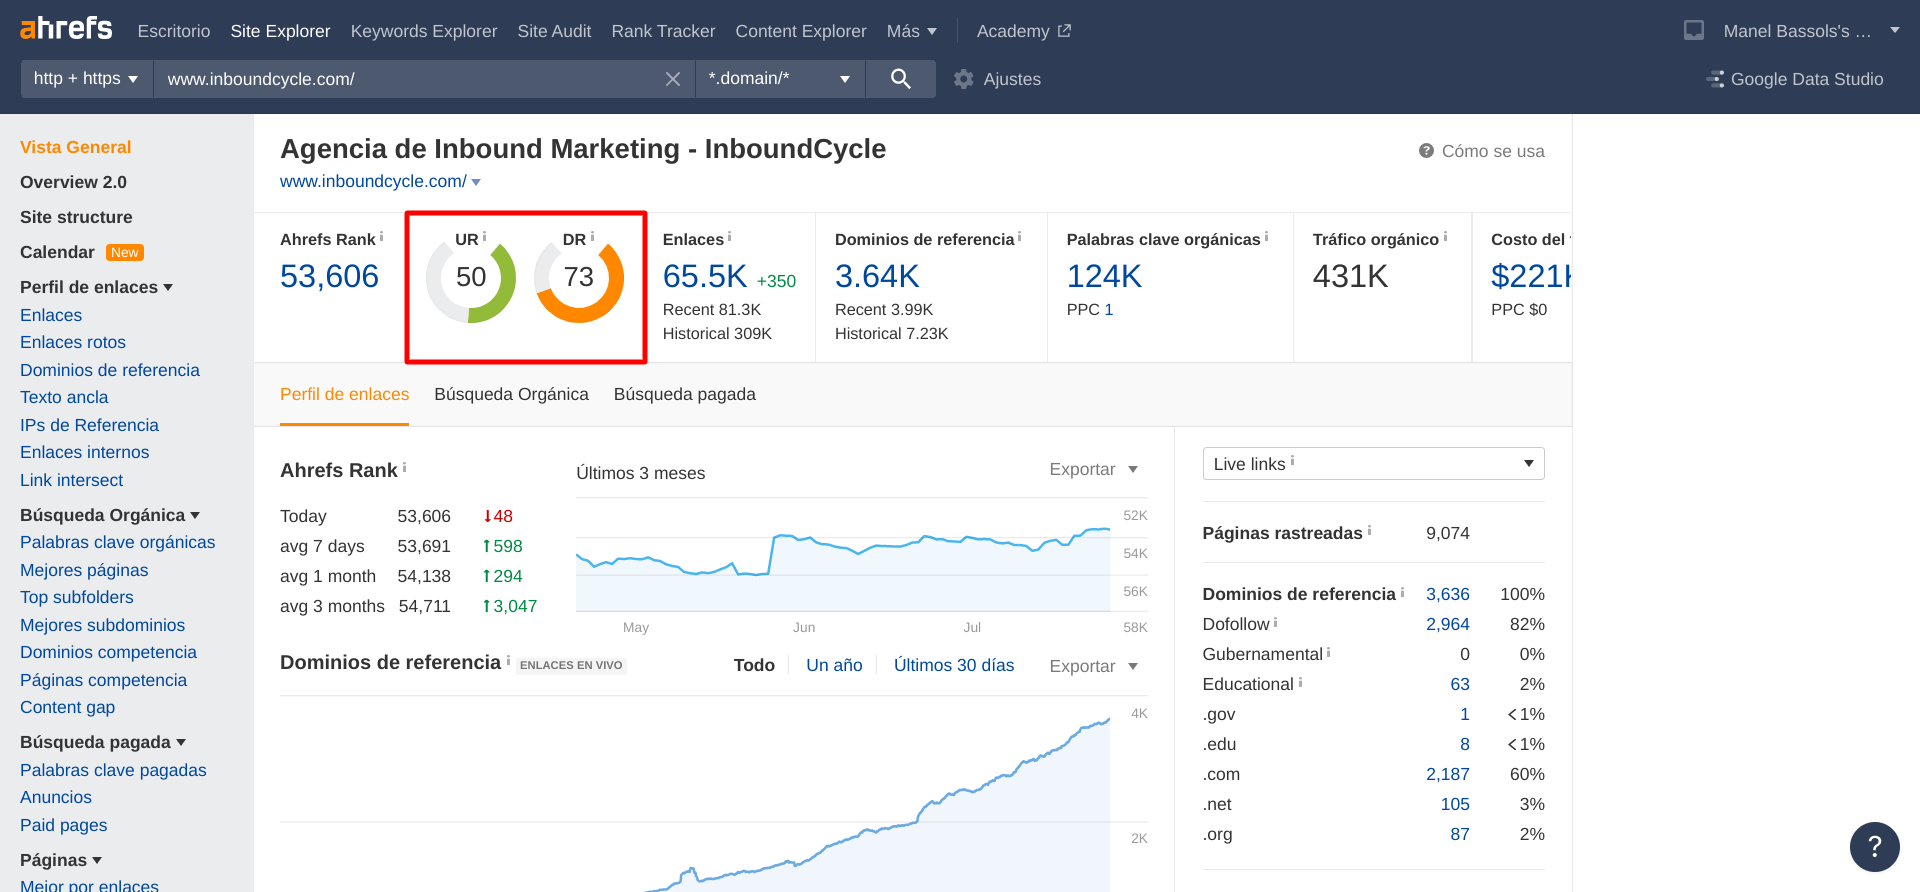This screenshot has height=892, width=1920.
Task: Select Perfil de enlaces tab
Action: point(344,394)
